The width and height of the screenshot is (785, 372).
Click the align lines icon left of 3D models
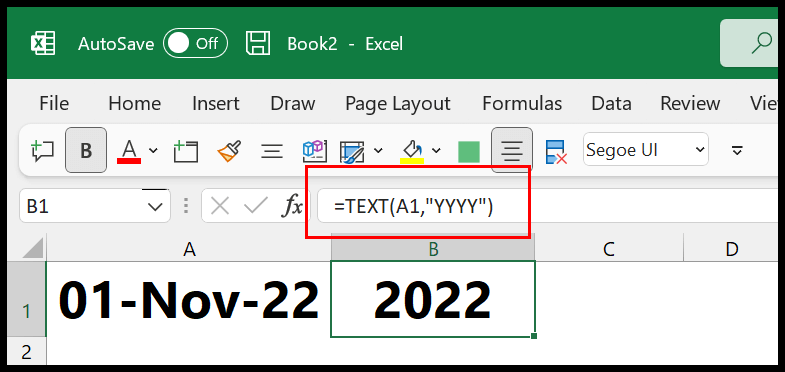click(272, 150)
